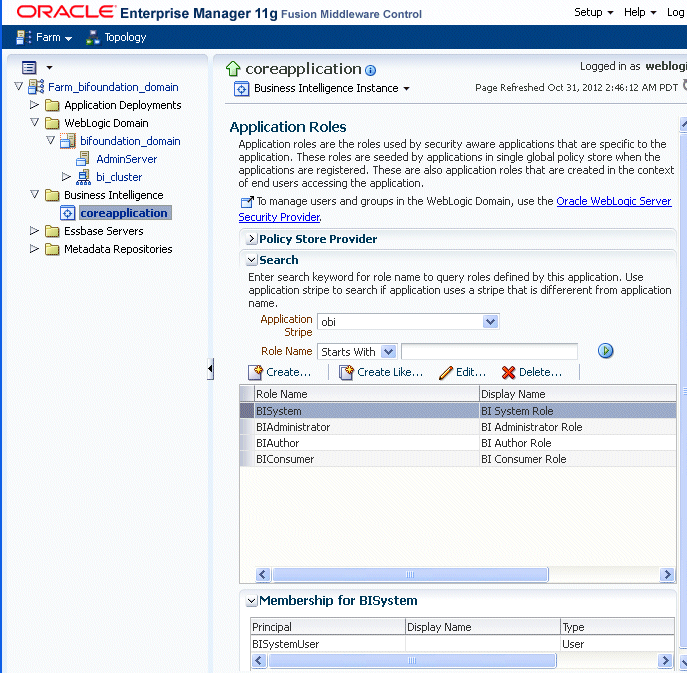Collapse the bifoundation_domain node

pyautogui.click(x=50, y=140)
